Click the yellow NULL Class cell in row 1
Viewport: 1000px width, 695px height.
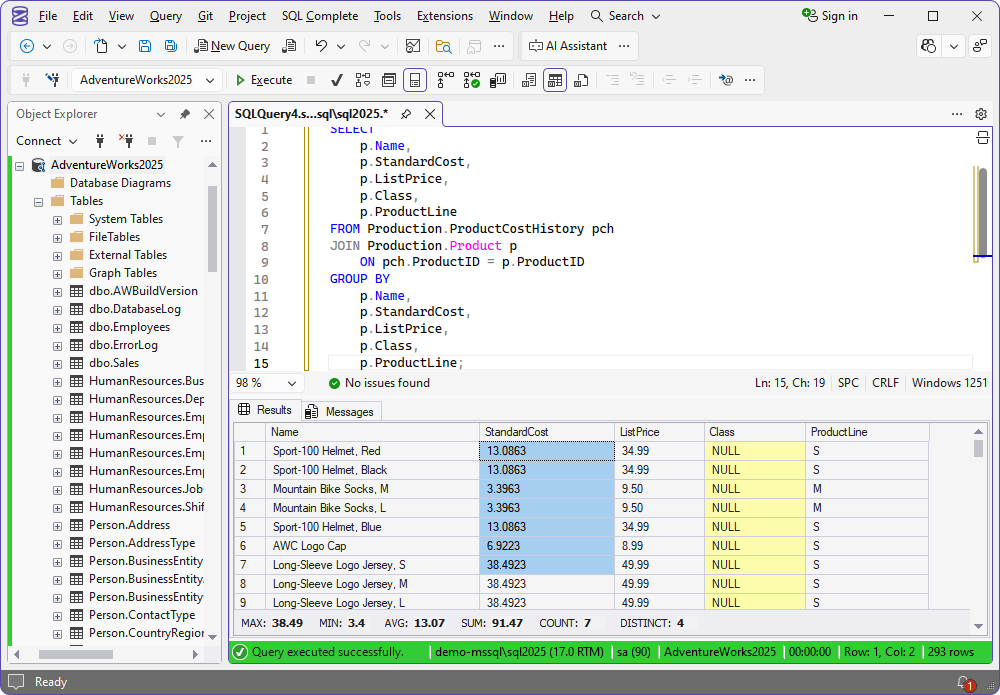754,451
